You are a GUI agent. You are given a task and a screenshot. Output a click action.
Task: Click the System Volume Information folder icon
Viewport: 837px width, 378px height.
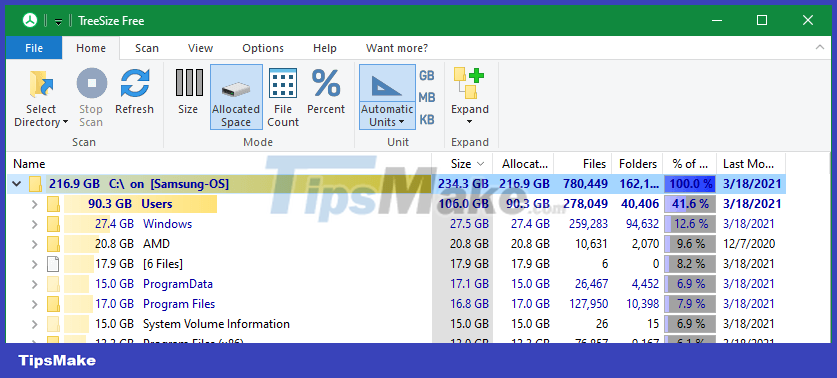point(53,324)
